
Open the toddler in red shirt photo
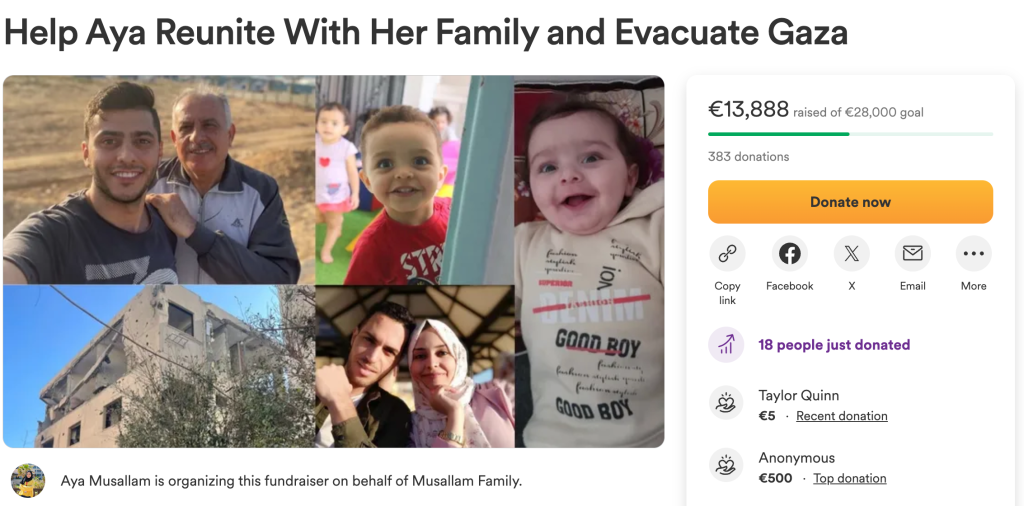414,180
